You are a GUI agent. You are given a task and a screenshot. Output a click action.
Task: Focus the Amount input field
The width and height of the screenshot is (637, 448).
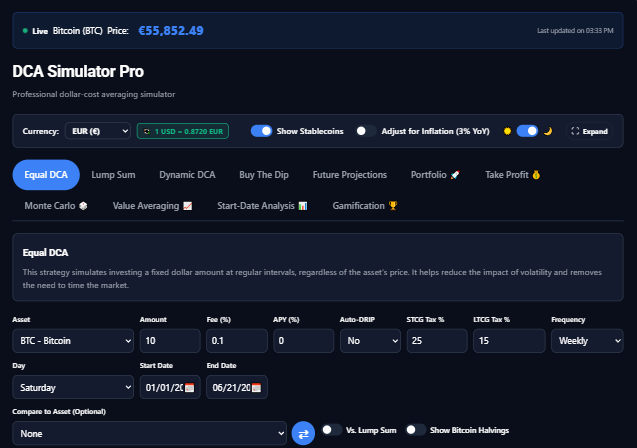click(x=170, y=341)
